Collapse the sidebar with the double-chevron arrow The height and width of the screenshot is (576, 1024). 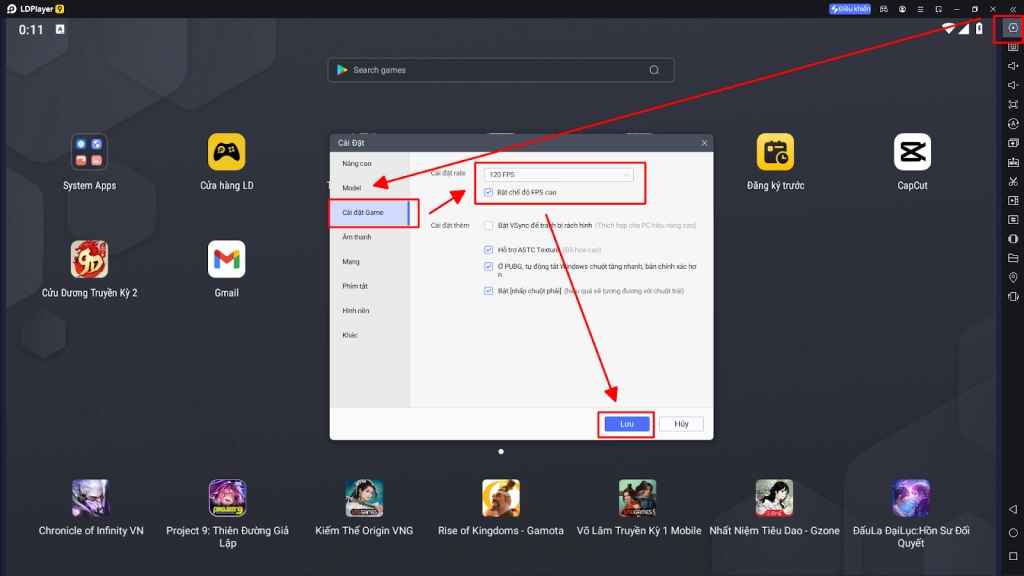point(1012,9)
